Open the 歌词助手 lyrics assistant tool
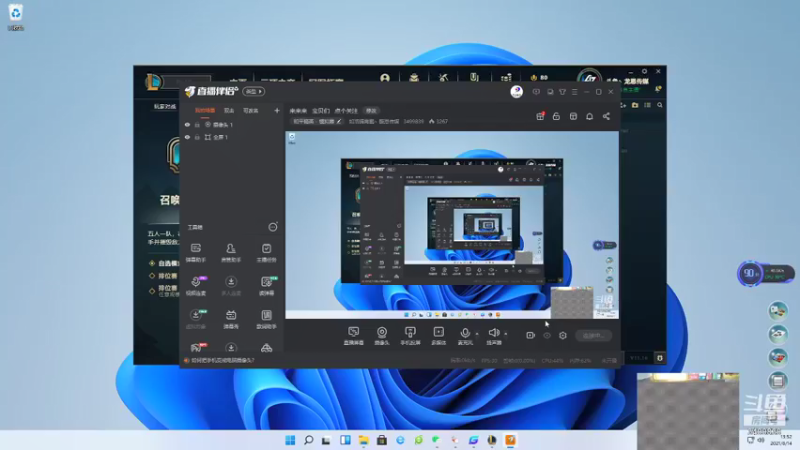 coord(266,319)
